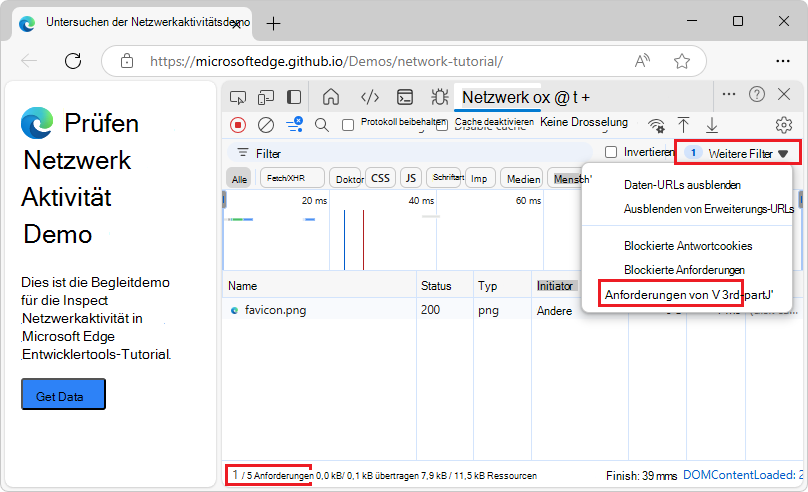Open network conditions wifi icon
Screen dimensions: 808x492
656,125
